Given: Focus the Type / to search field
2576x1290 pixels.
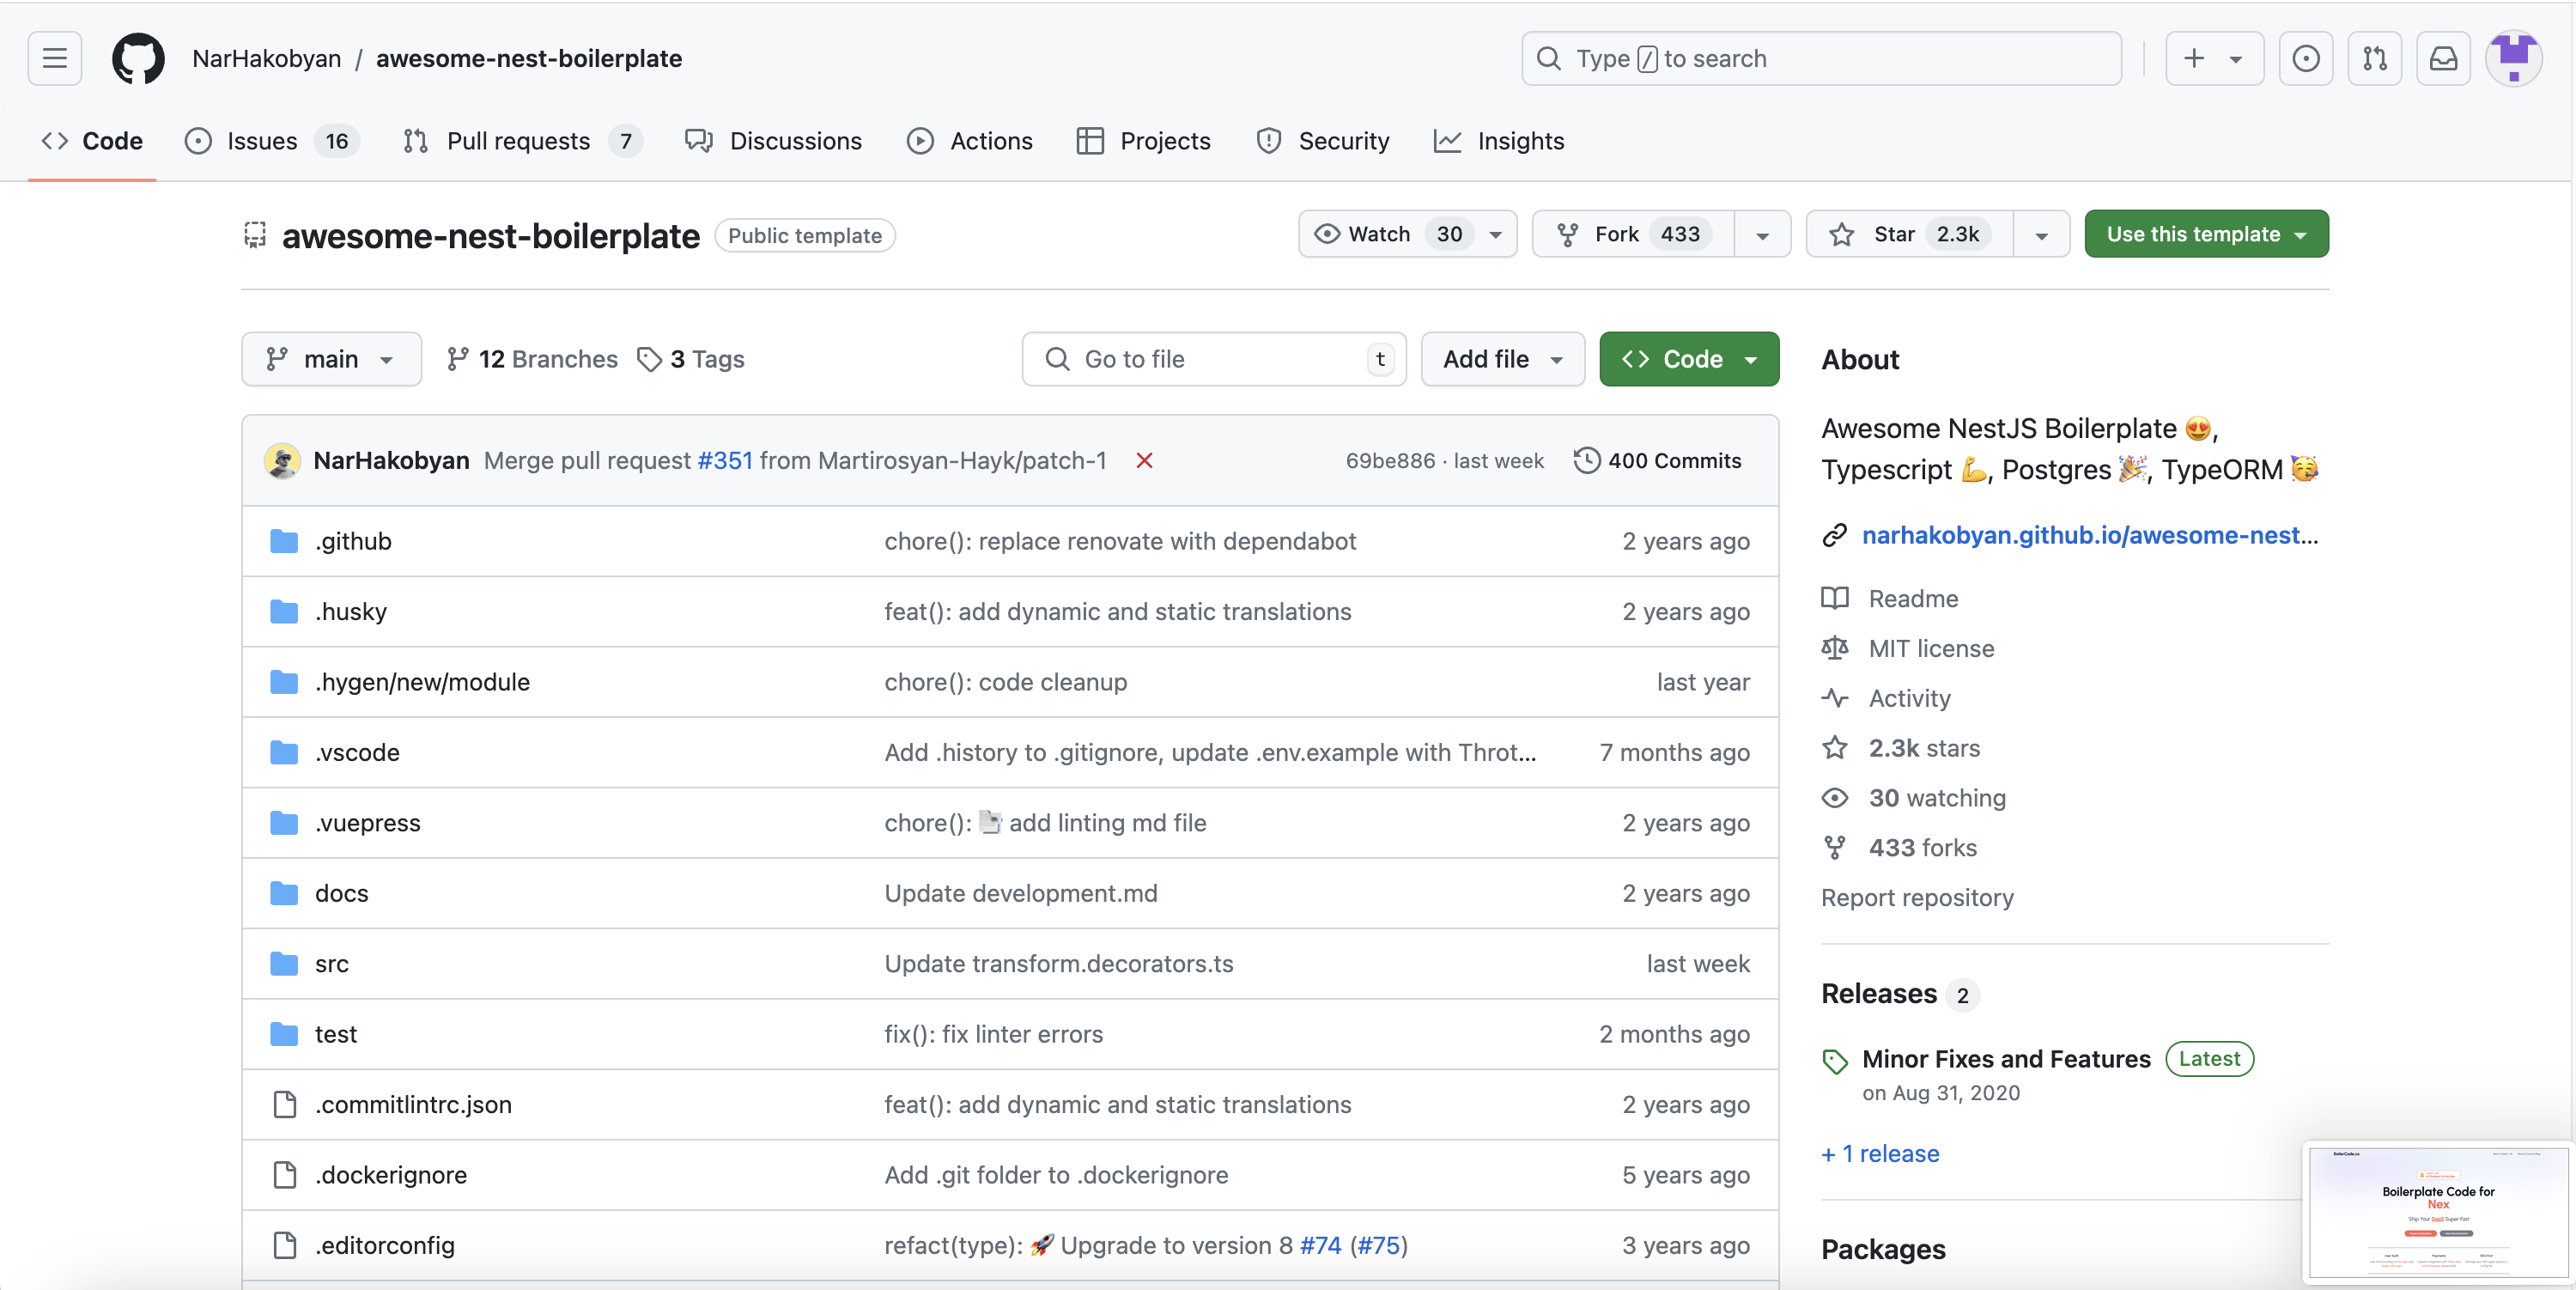Looking at the screenshot, I should [1821, 58].
